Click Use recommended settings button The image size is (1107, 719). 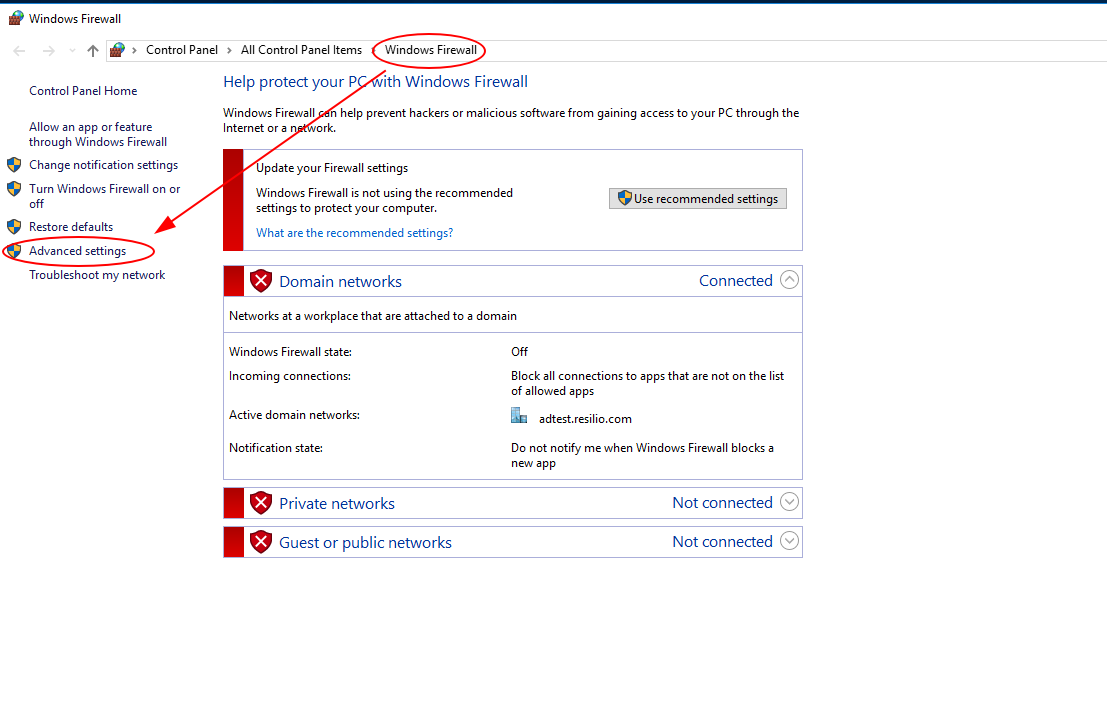tap(697, 199)
